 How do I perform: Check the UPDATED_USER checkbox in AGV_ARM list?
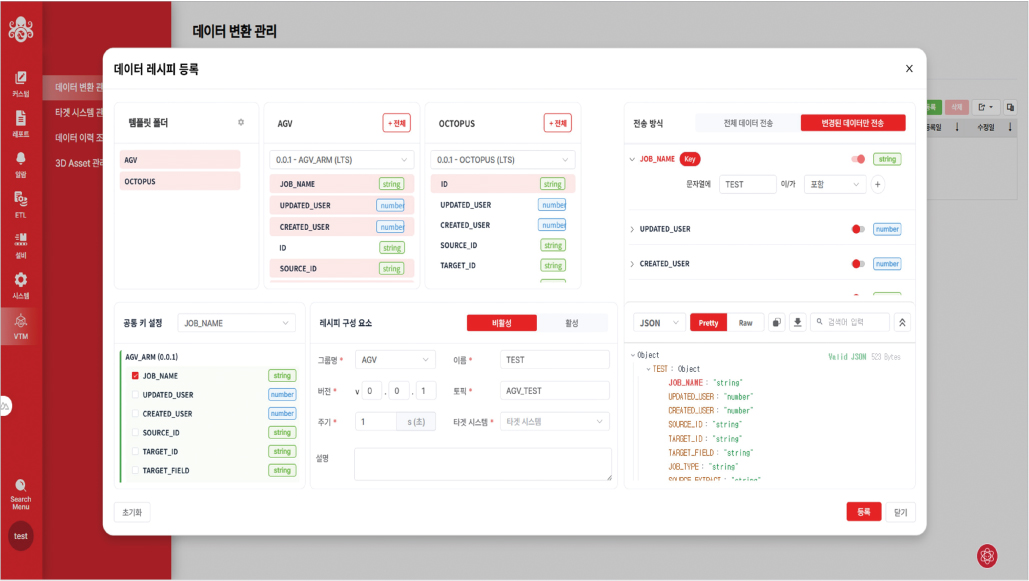[135, 395]
